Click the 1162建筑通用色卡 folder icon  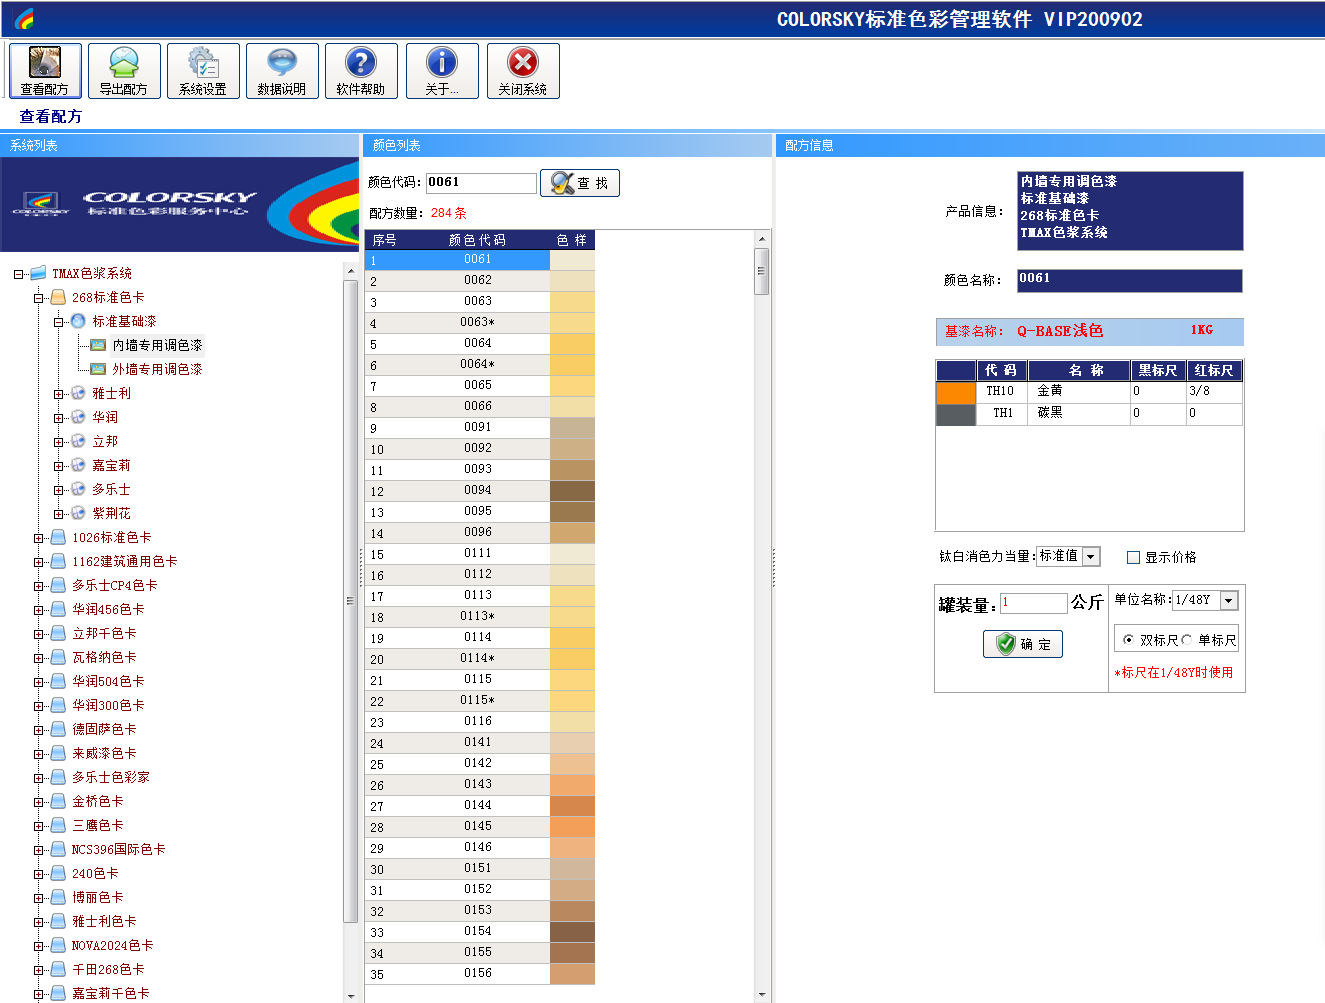[58, 561]
